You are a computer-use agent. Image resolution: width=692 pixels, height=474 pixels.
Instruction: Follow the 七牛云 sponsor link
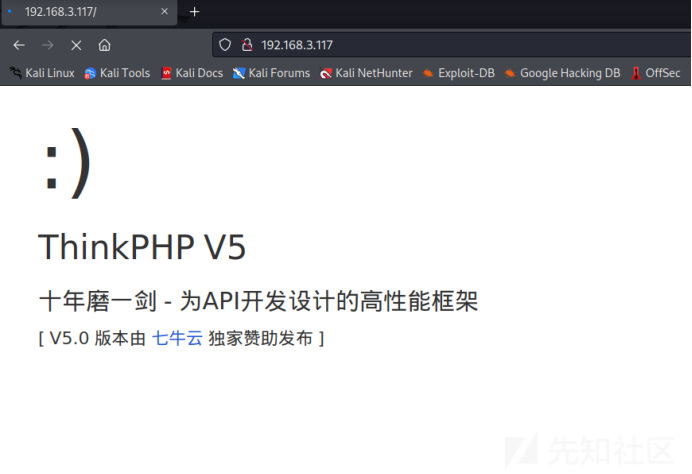pos(177,339)
